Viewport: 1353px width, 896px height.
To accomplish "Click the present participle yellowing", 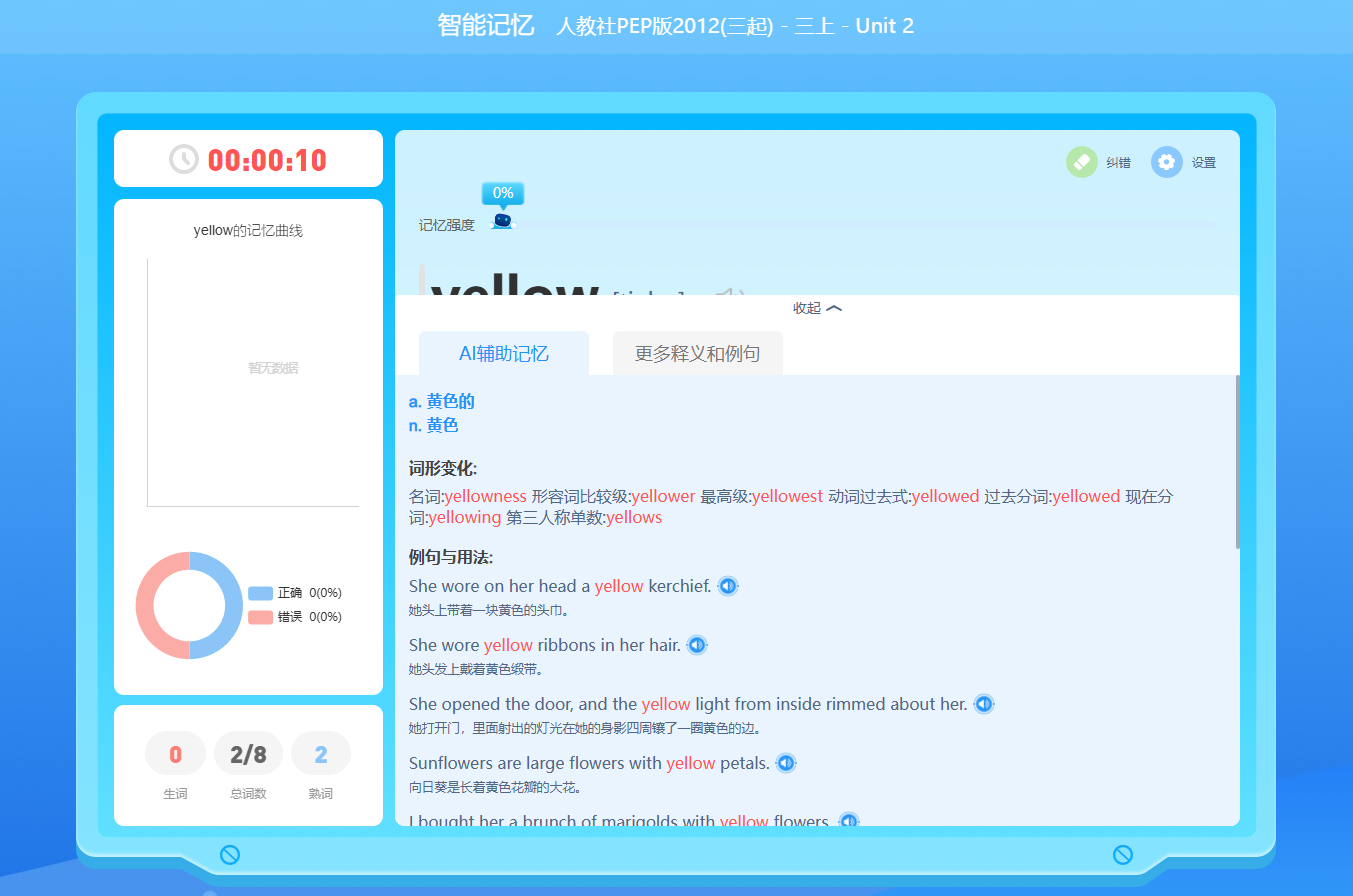I will (465, 517).
